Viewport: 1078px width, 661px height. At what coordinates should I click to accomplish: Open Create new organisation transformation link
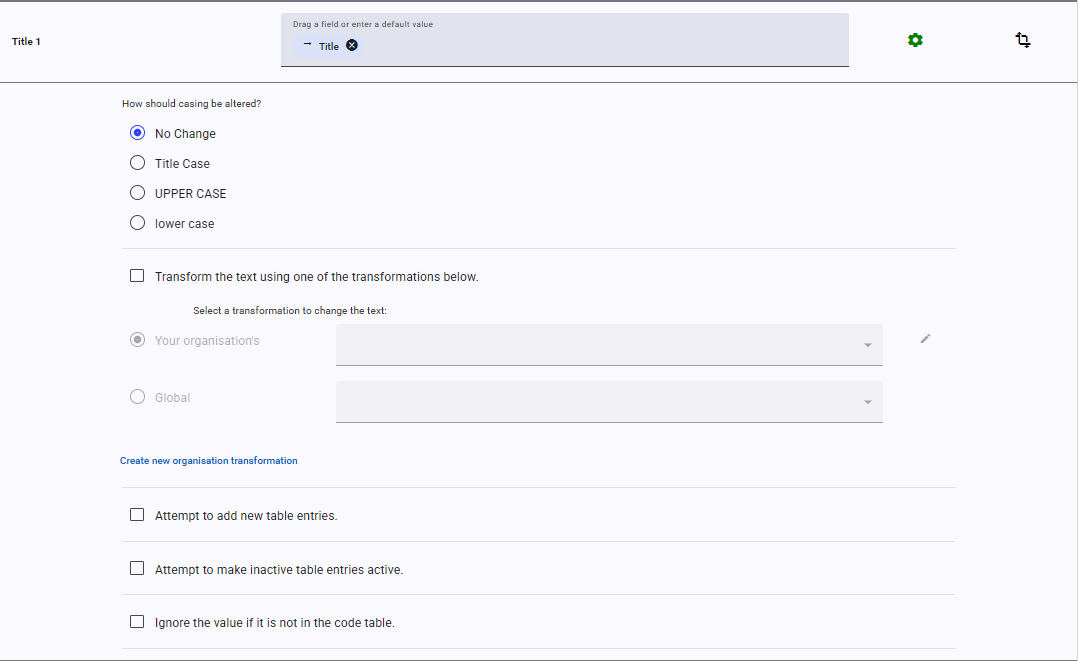[x=209, y=461]
